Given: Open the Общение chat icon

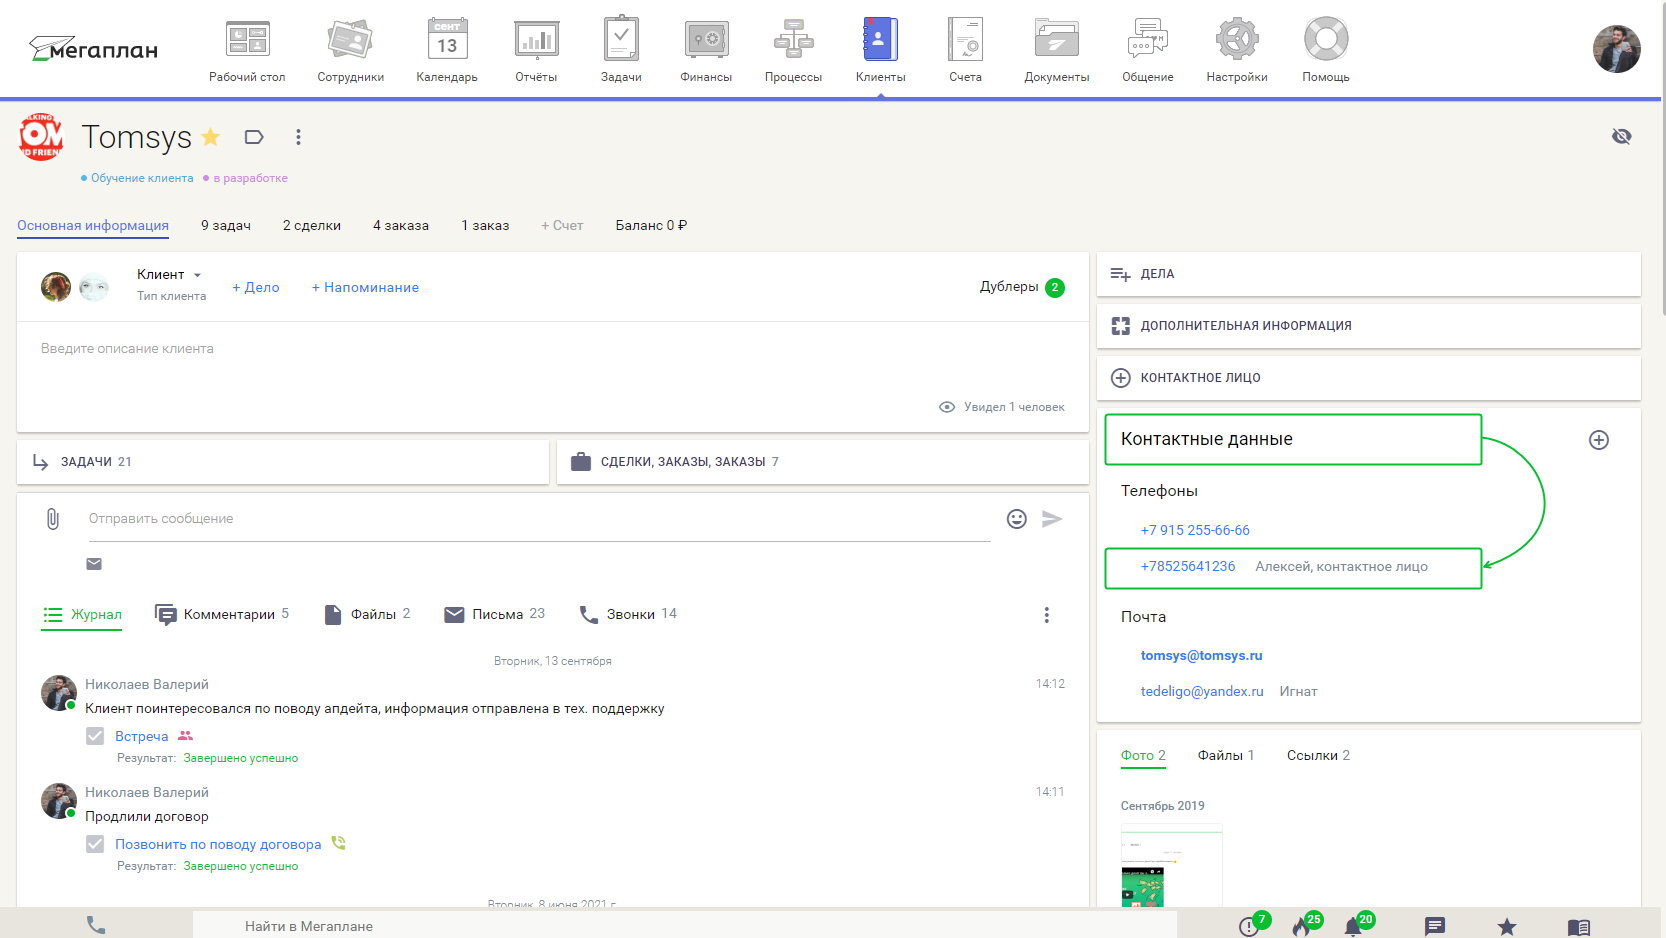Looking at the screenshot, I should (1147, 40).
